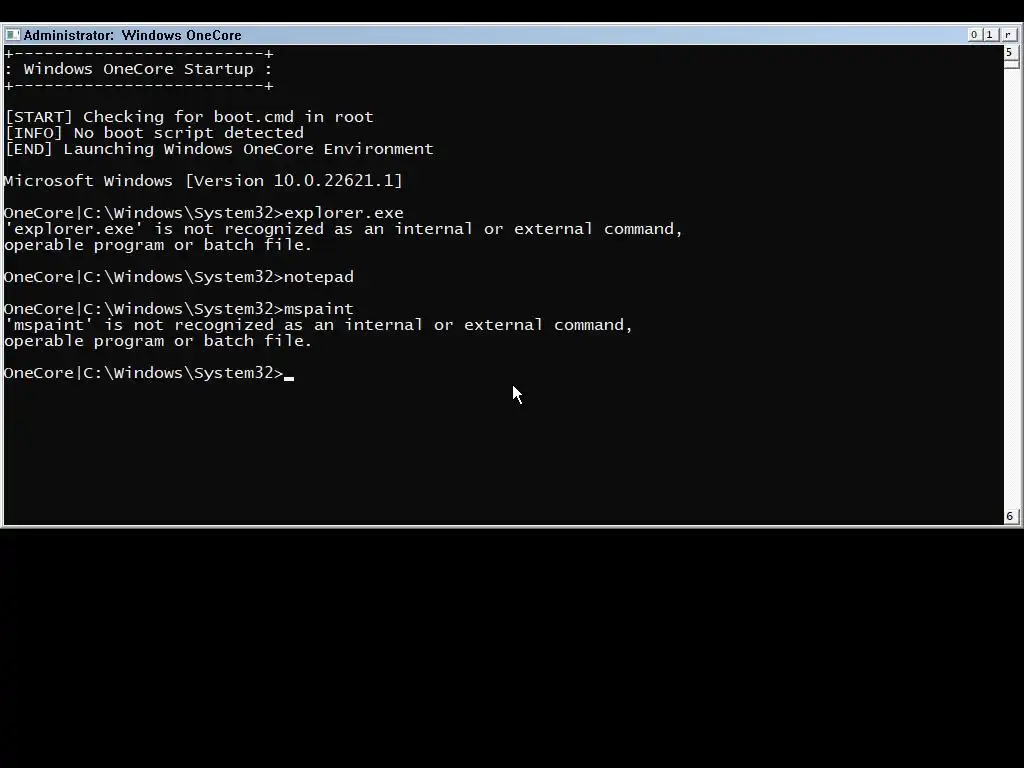
Task: Close the console with the "r" button
Action: 1008,35
